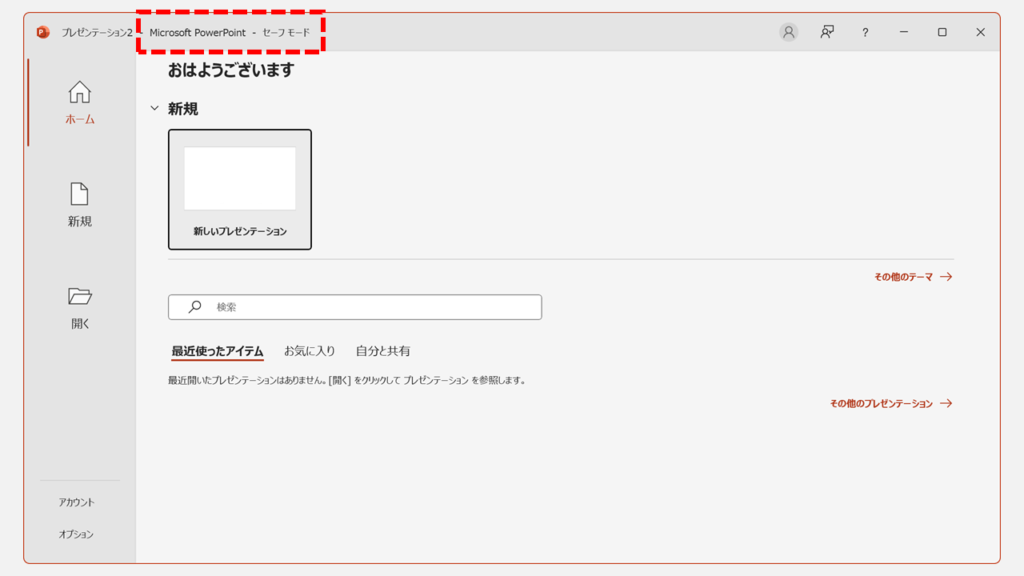Open the 開く (Open) folder page

(x=80, y=307)
